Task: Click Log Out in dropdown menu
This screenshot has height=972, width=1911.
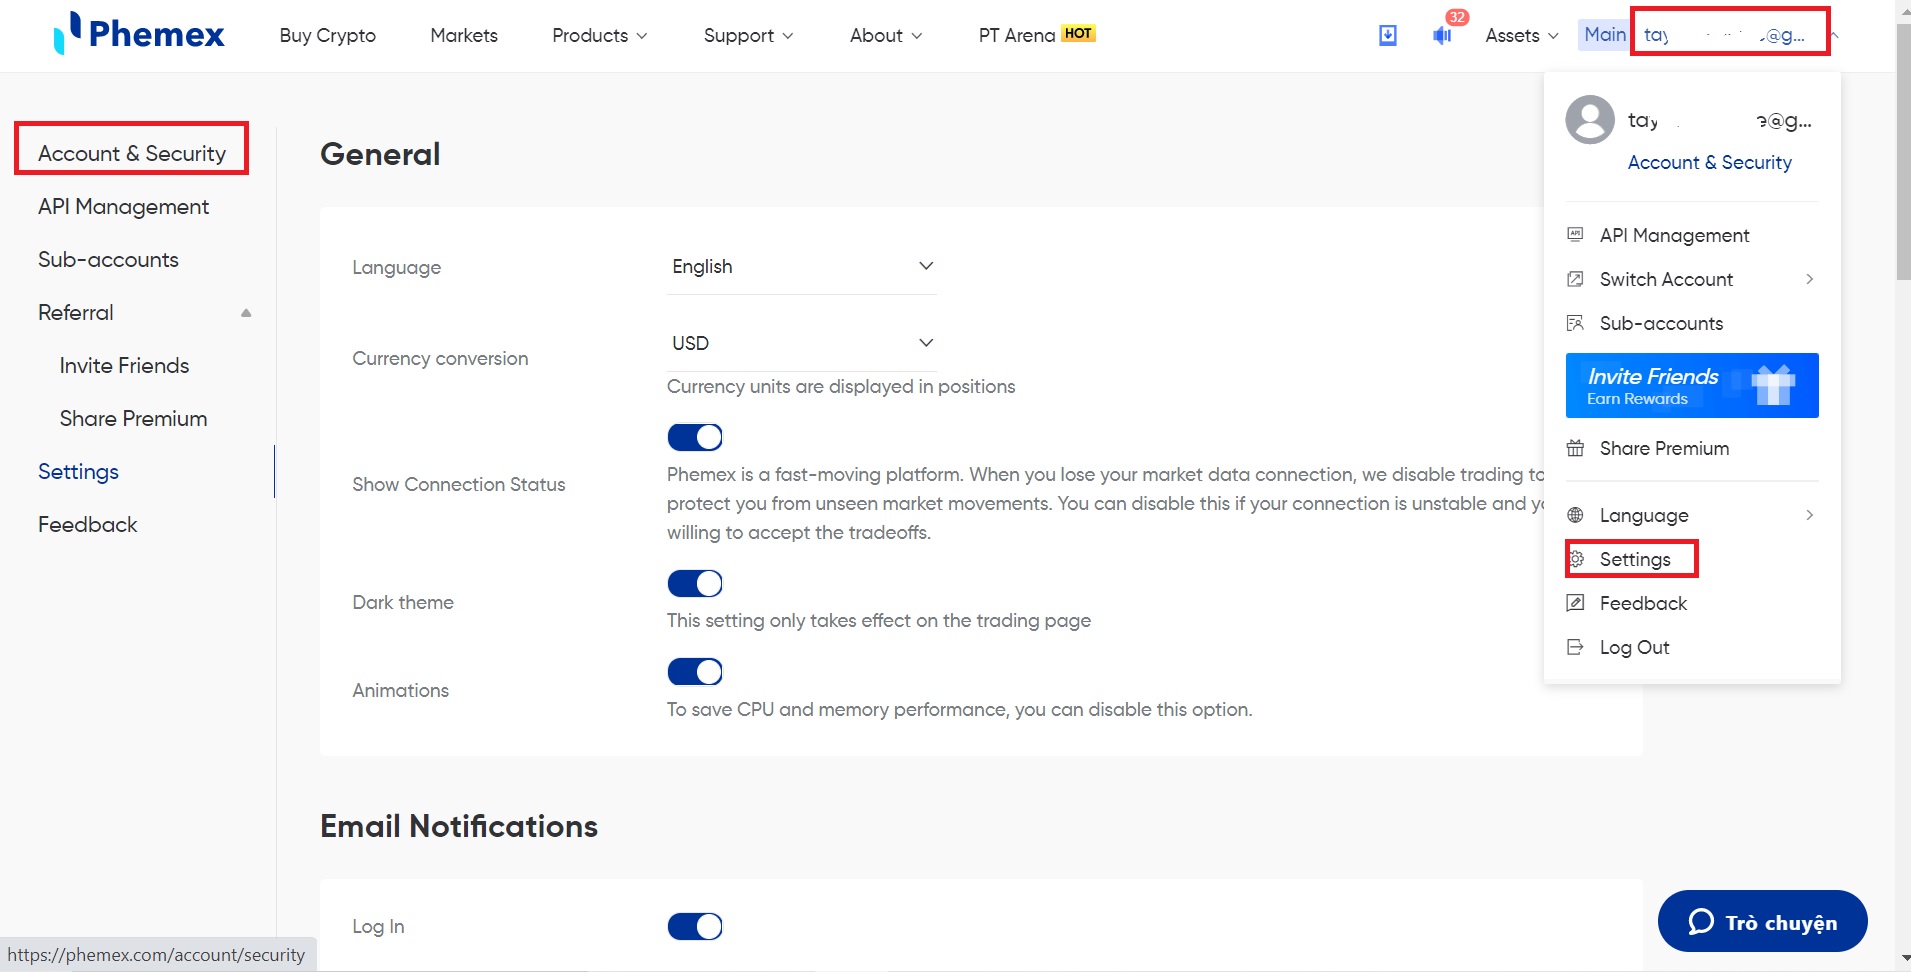Action: [1634, 647]
